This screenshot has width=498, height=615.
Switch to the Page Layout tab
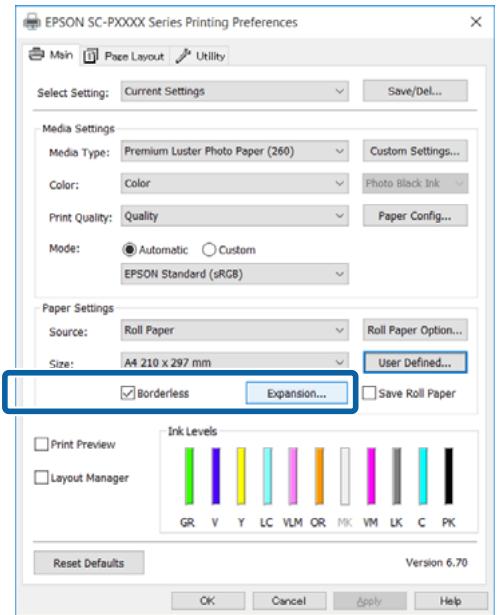(124, 56)
